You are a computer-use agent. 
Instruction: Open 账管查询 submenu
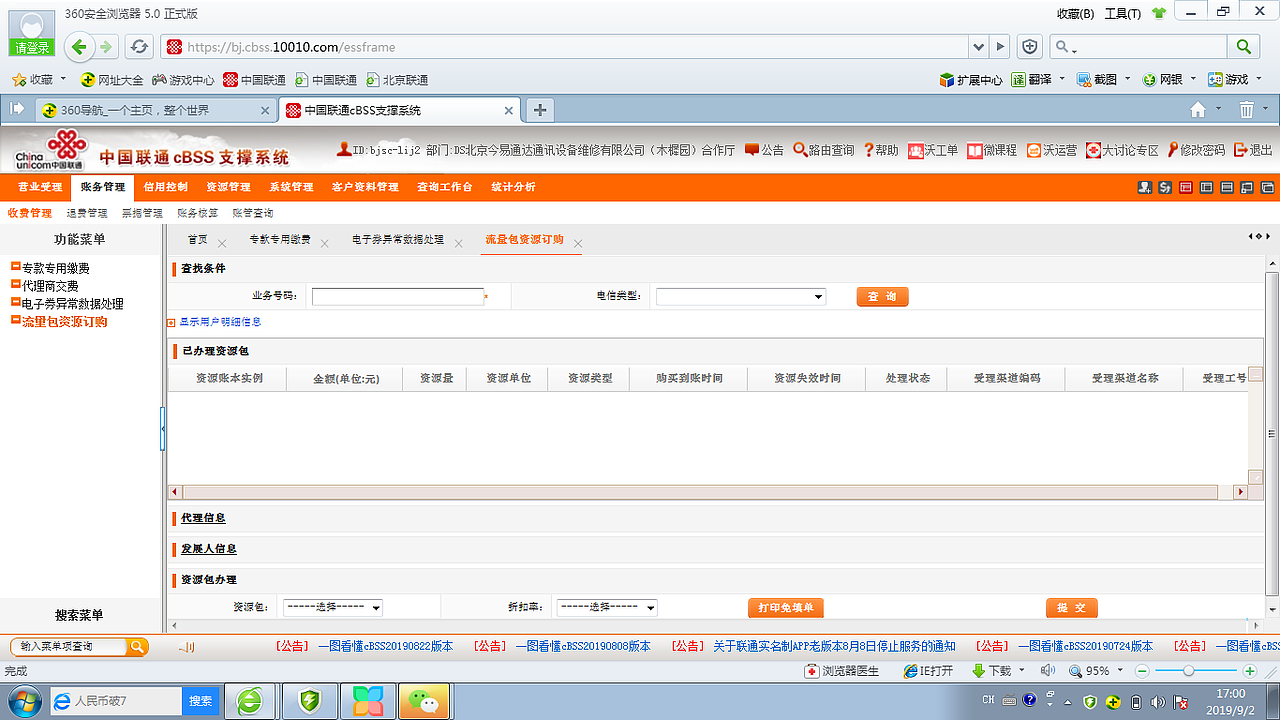pos(253,213)
